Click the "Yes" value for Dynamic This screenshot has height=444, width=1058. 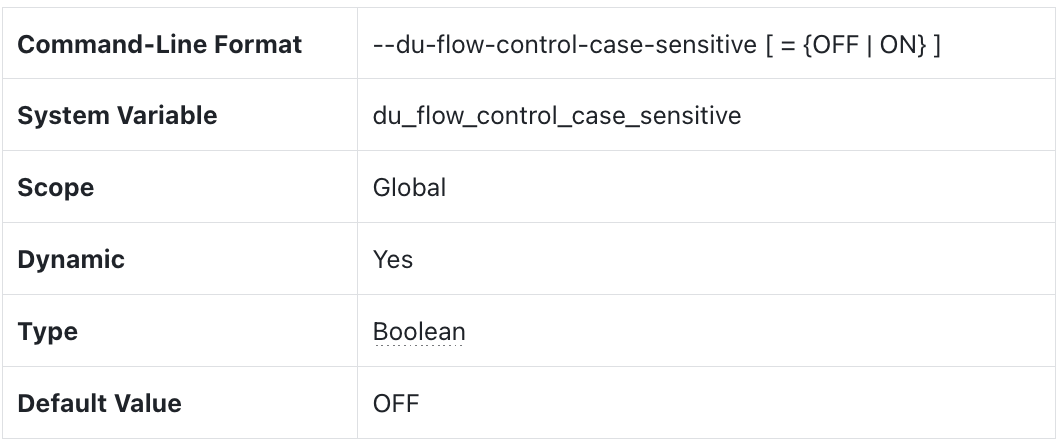(392, 260)
